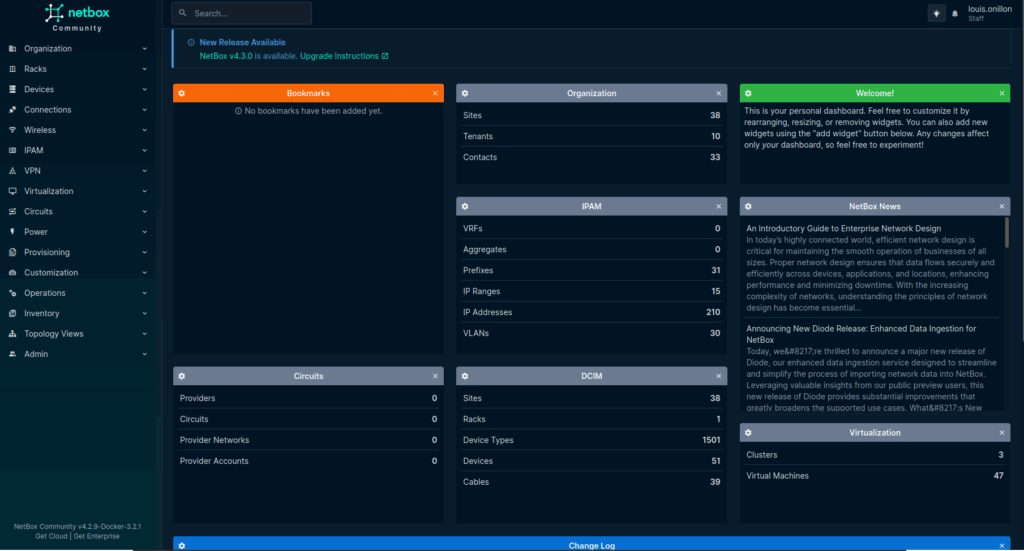Close the Virtualization widget
Viewport: 1024px width, 551px height.
(1002, 433)
